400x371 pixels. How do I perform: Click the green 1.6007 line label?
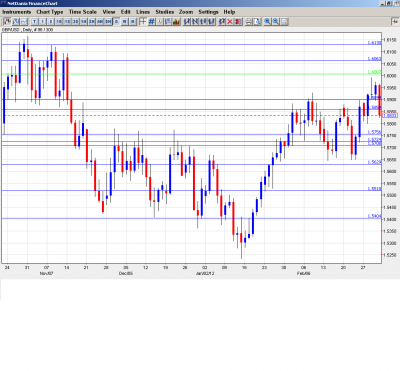[374, 72]
